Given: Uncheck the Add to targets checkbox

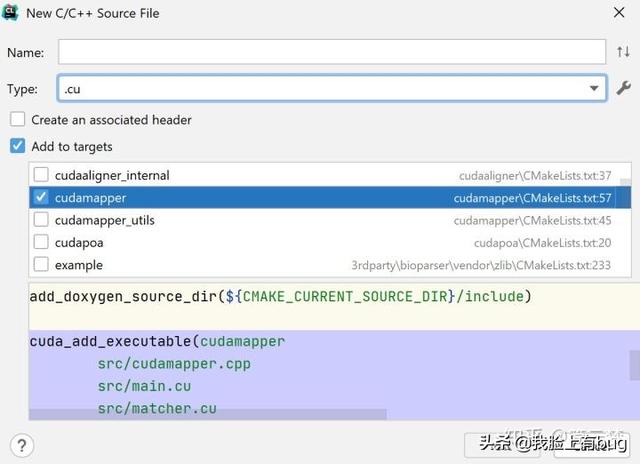Looking at the screenshot, I should pyautogui.click(x=17, y=147).
